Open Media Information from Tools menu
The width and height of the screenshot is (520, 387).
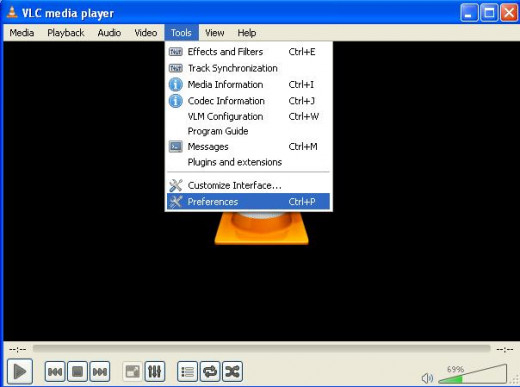point(248,84)
